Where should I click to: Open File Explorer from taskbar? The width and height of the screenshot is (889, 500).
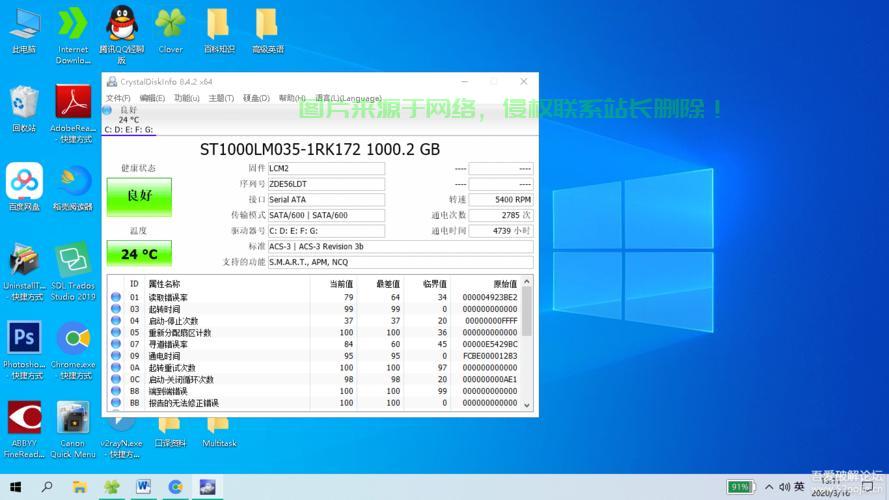coord(79,487)
